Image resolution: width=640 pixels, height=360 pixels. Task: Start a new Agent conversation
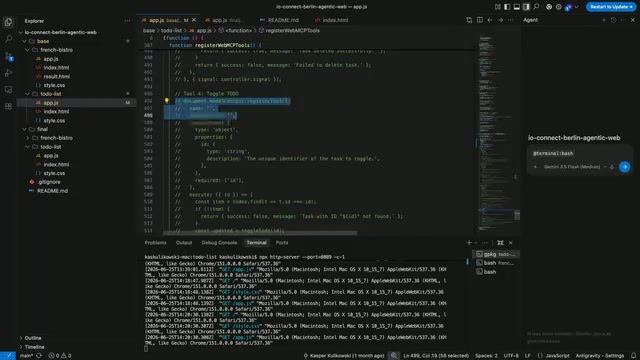click(604, 20)
